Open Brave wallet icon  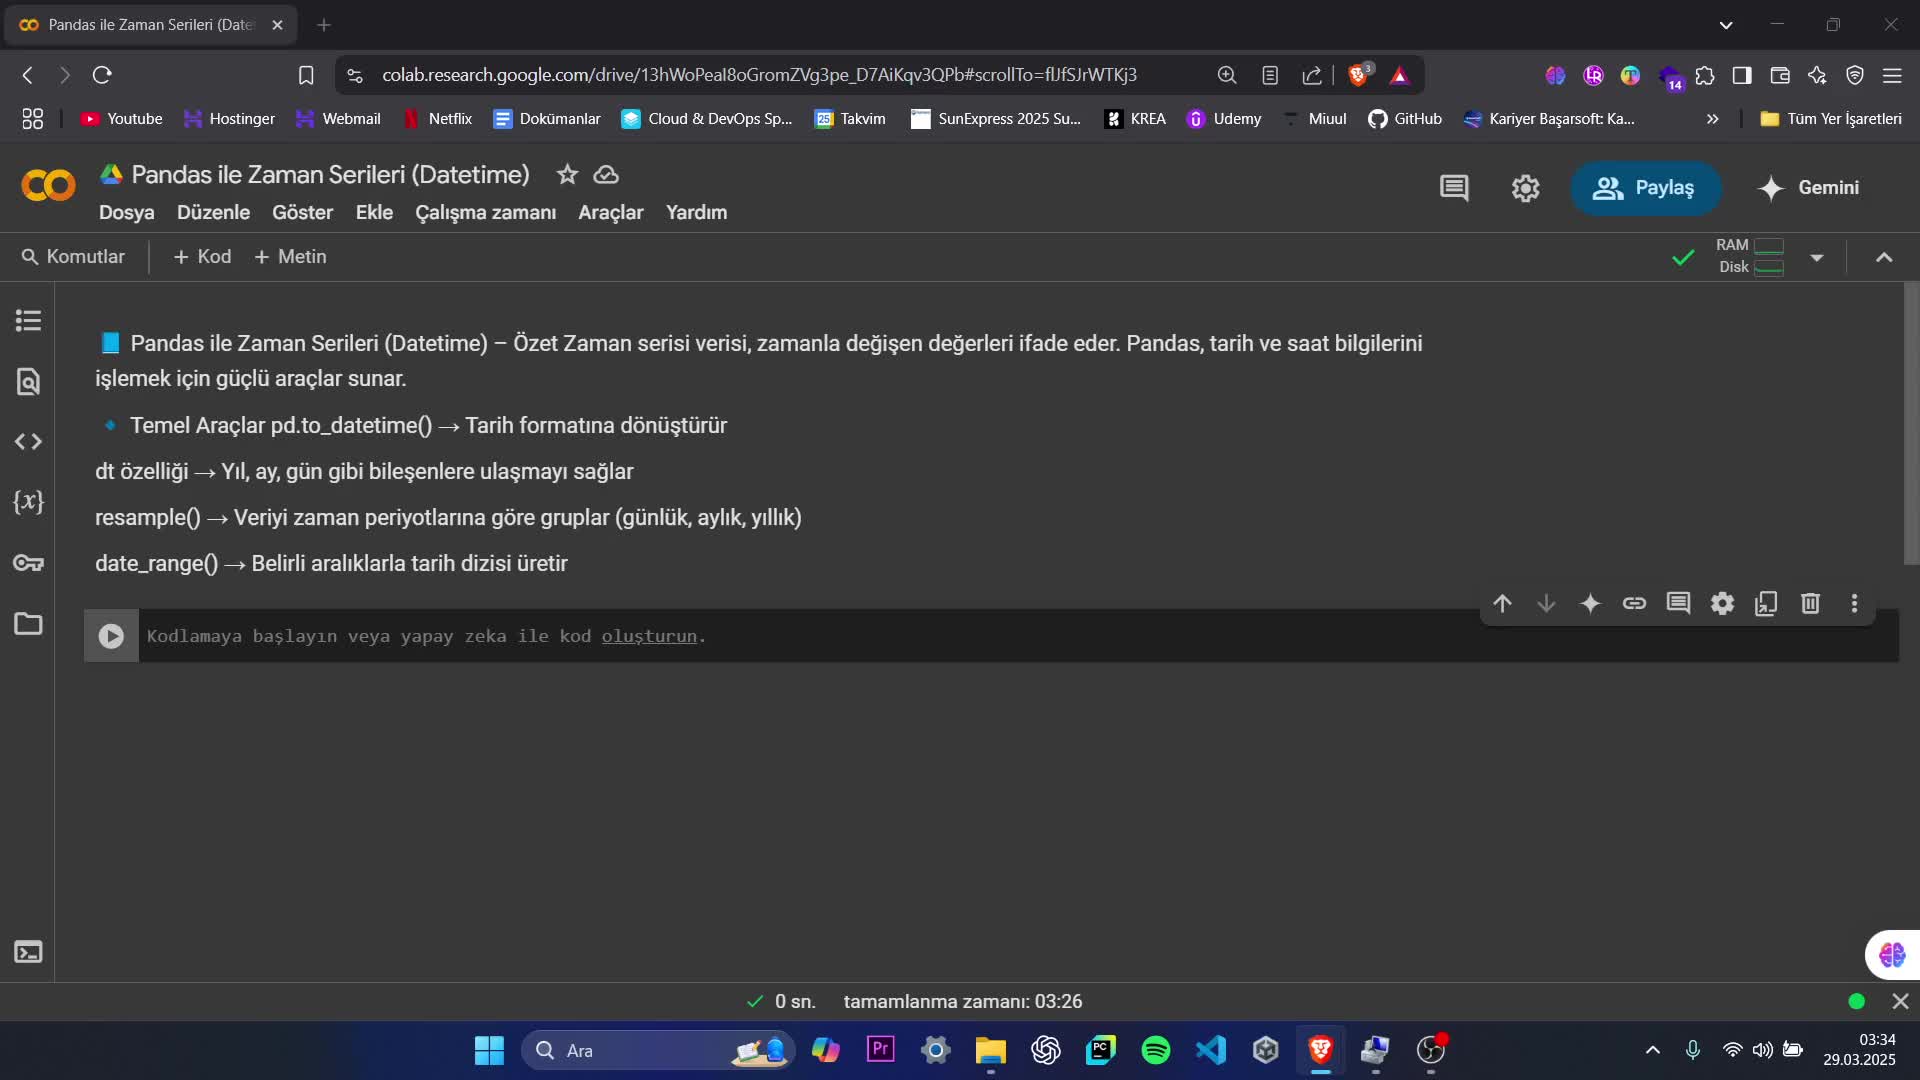click(x=1780, y=75)
